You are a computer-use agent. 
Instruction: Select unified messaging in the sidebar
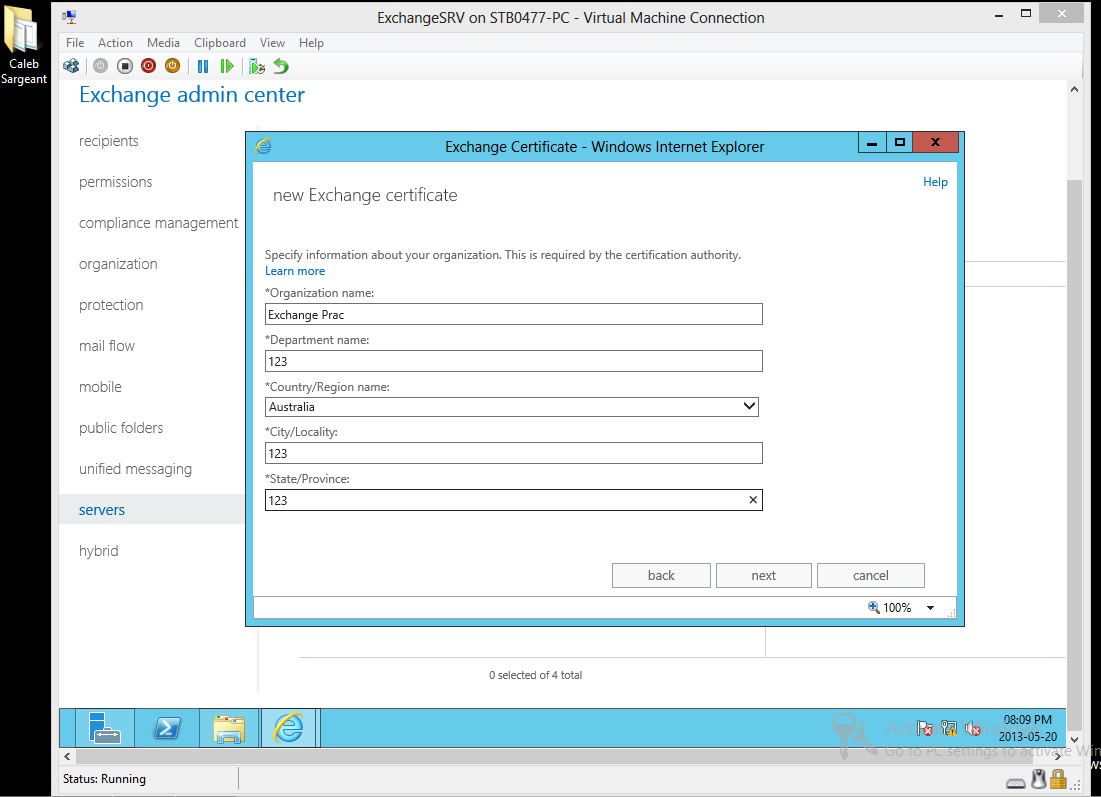136,469
